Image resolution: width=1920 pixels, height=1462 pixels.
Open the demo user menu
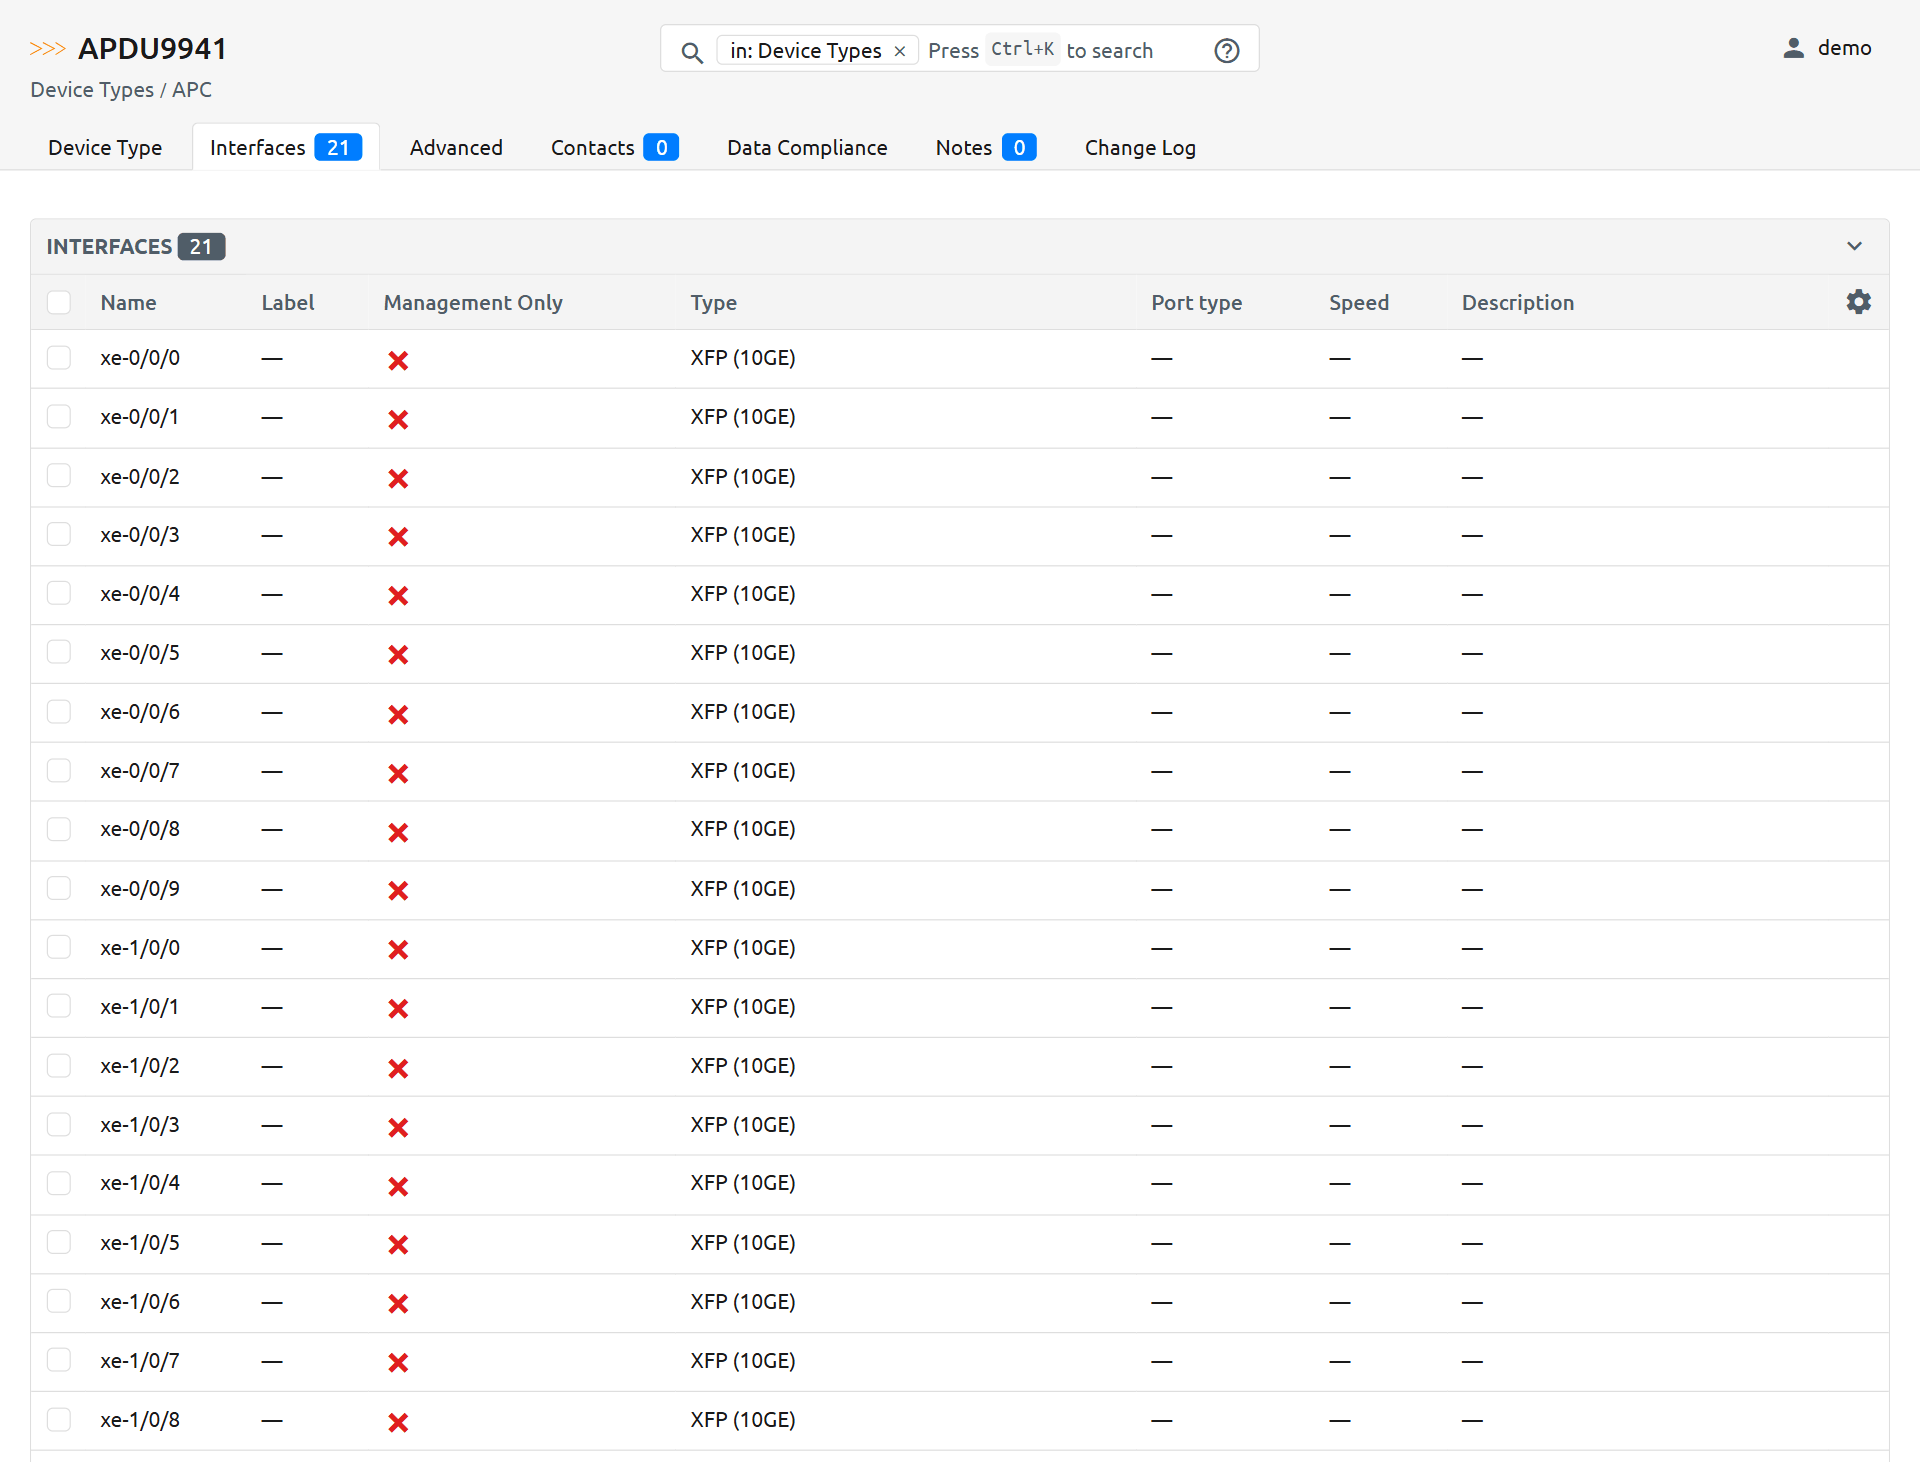tap(1843, 48)
